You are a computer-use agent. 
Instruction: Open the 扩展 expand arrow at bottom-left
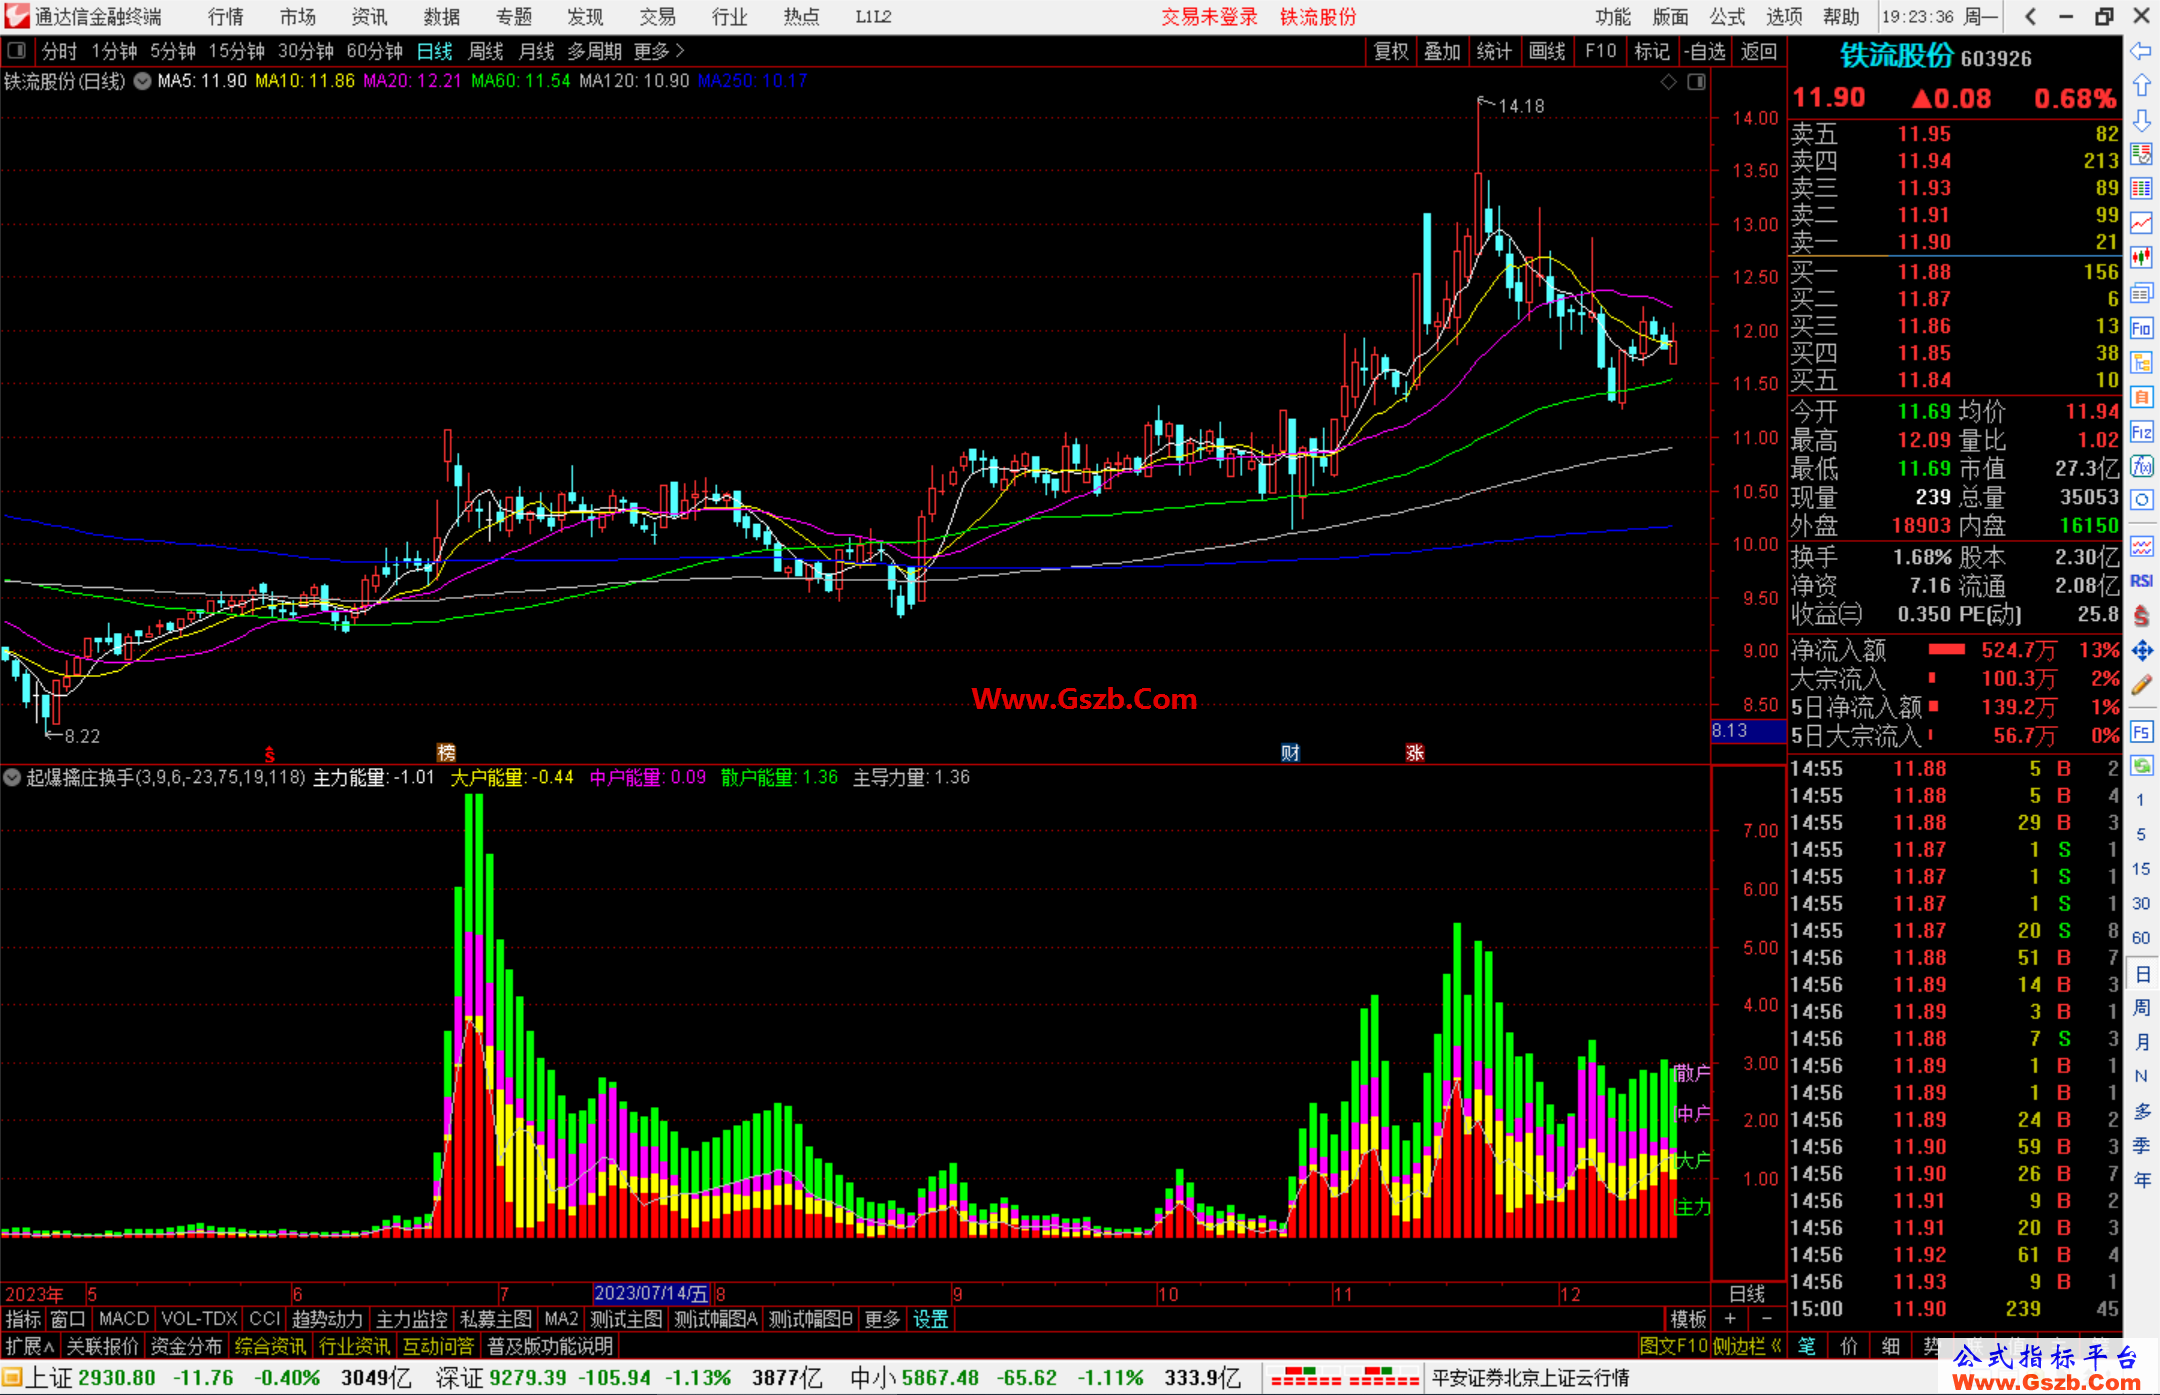pyautogui.click(x=30, y=1346)
